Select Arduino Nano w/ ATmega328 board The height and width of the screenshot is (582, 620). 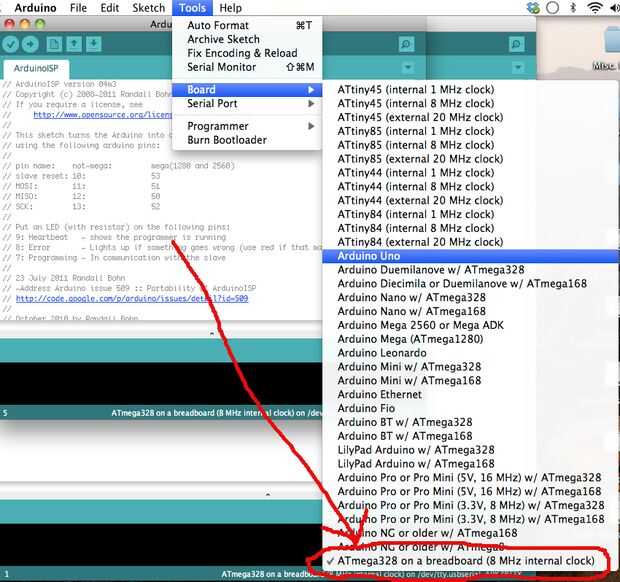pos(471,298)
